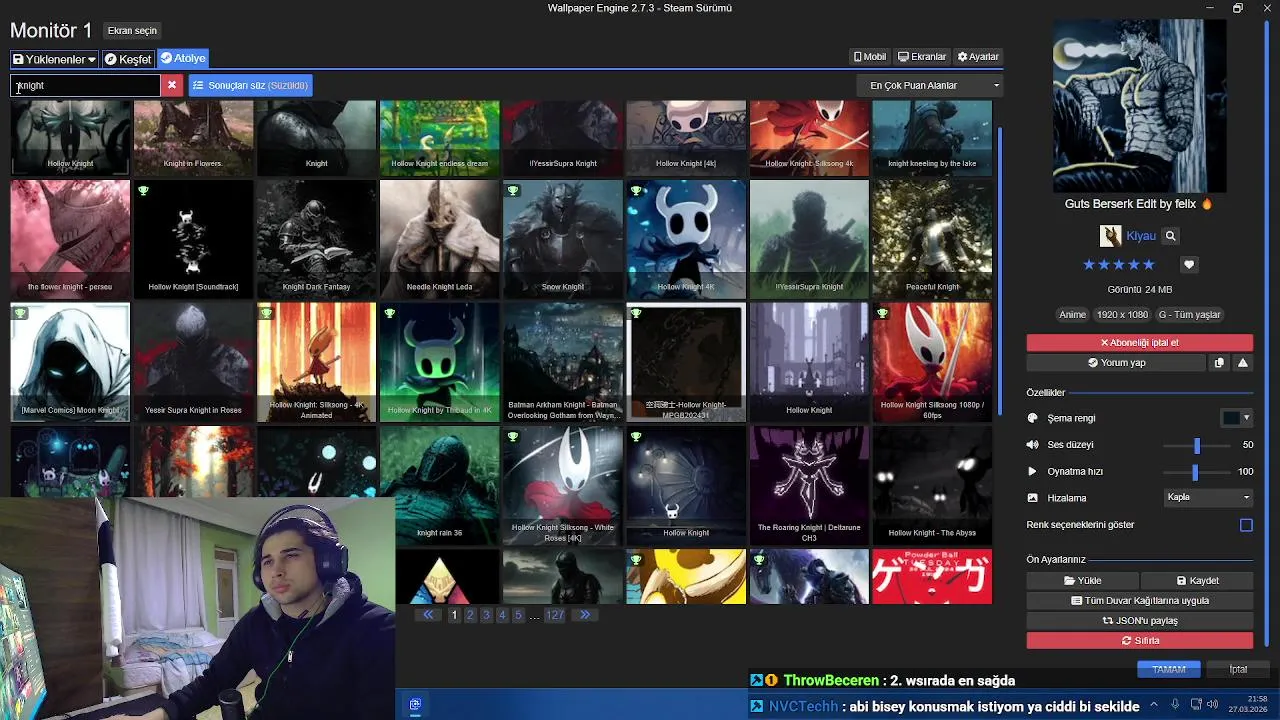
Task: Clear the search box with the red X
Action: (x=172, y=85)
